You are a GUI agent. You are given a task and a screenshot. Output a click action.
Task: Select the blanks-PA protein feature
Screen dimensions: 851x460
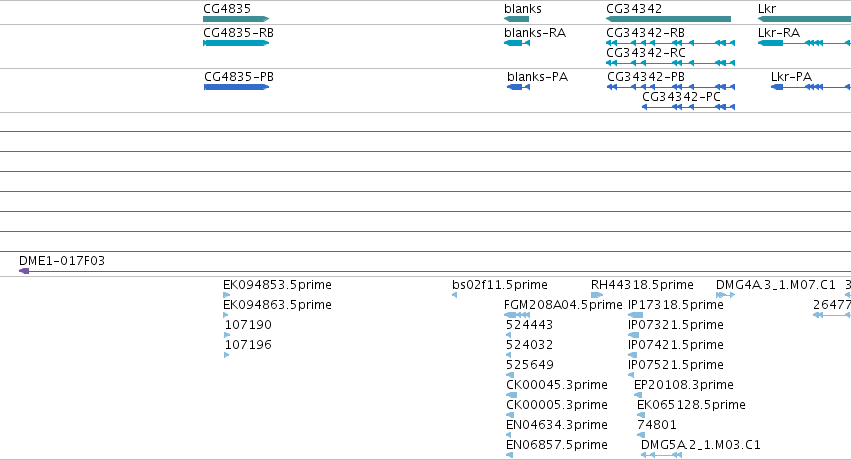click(x=518, y=87)
